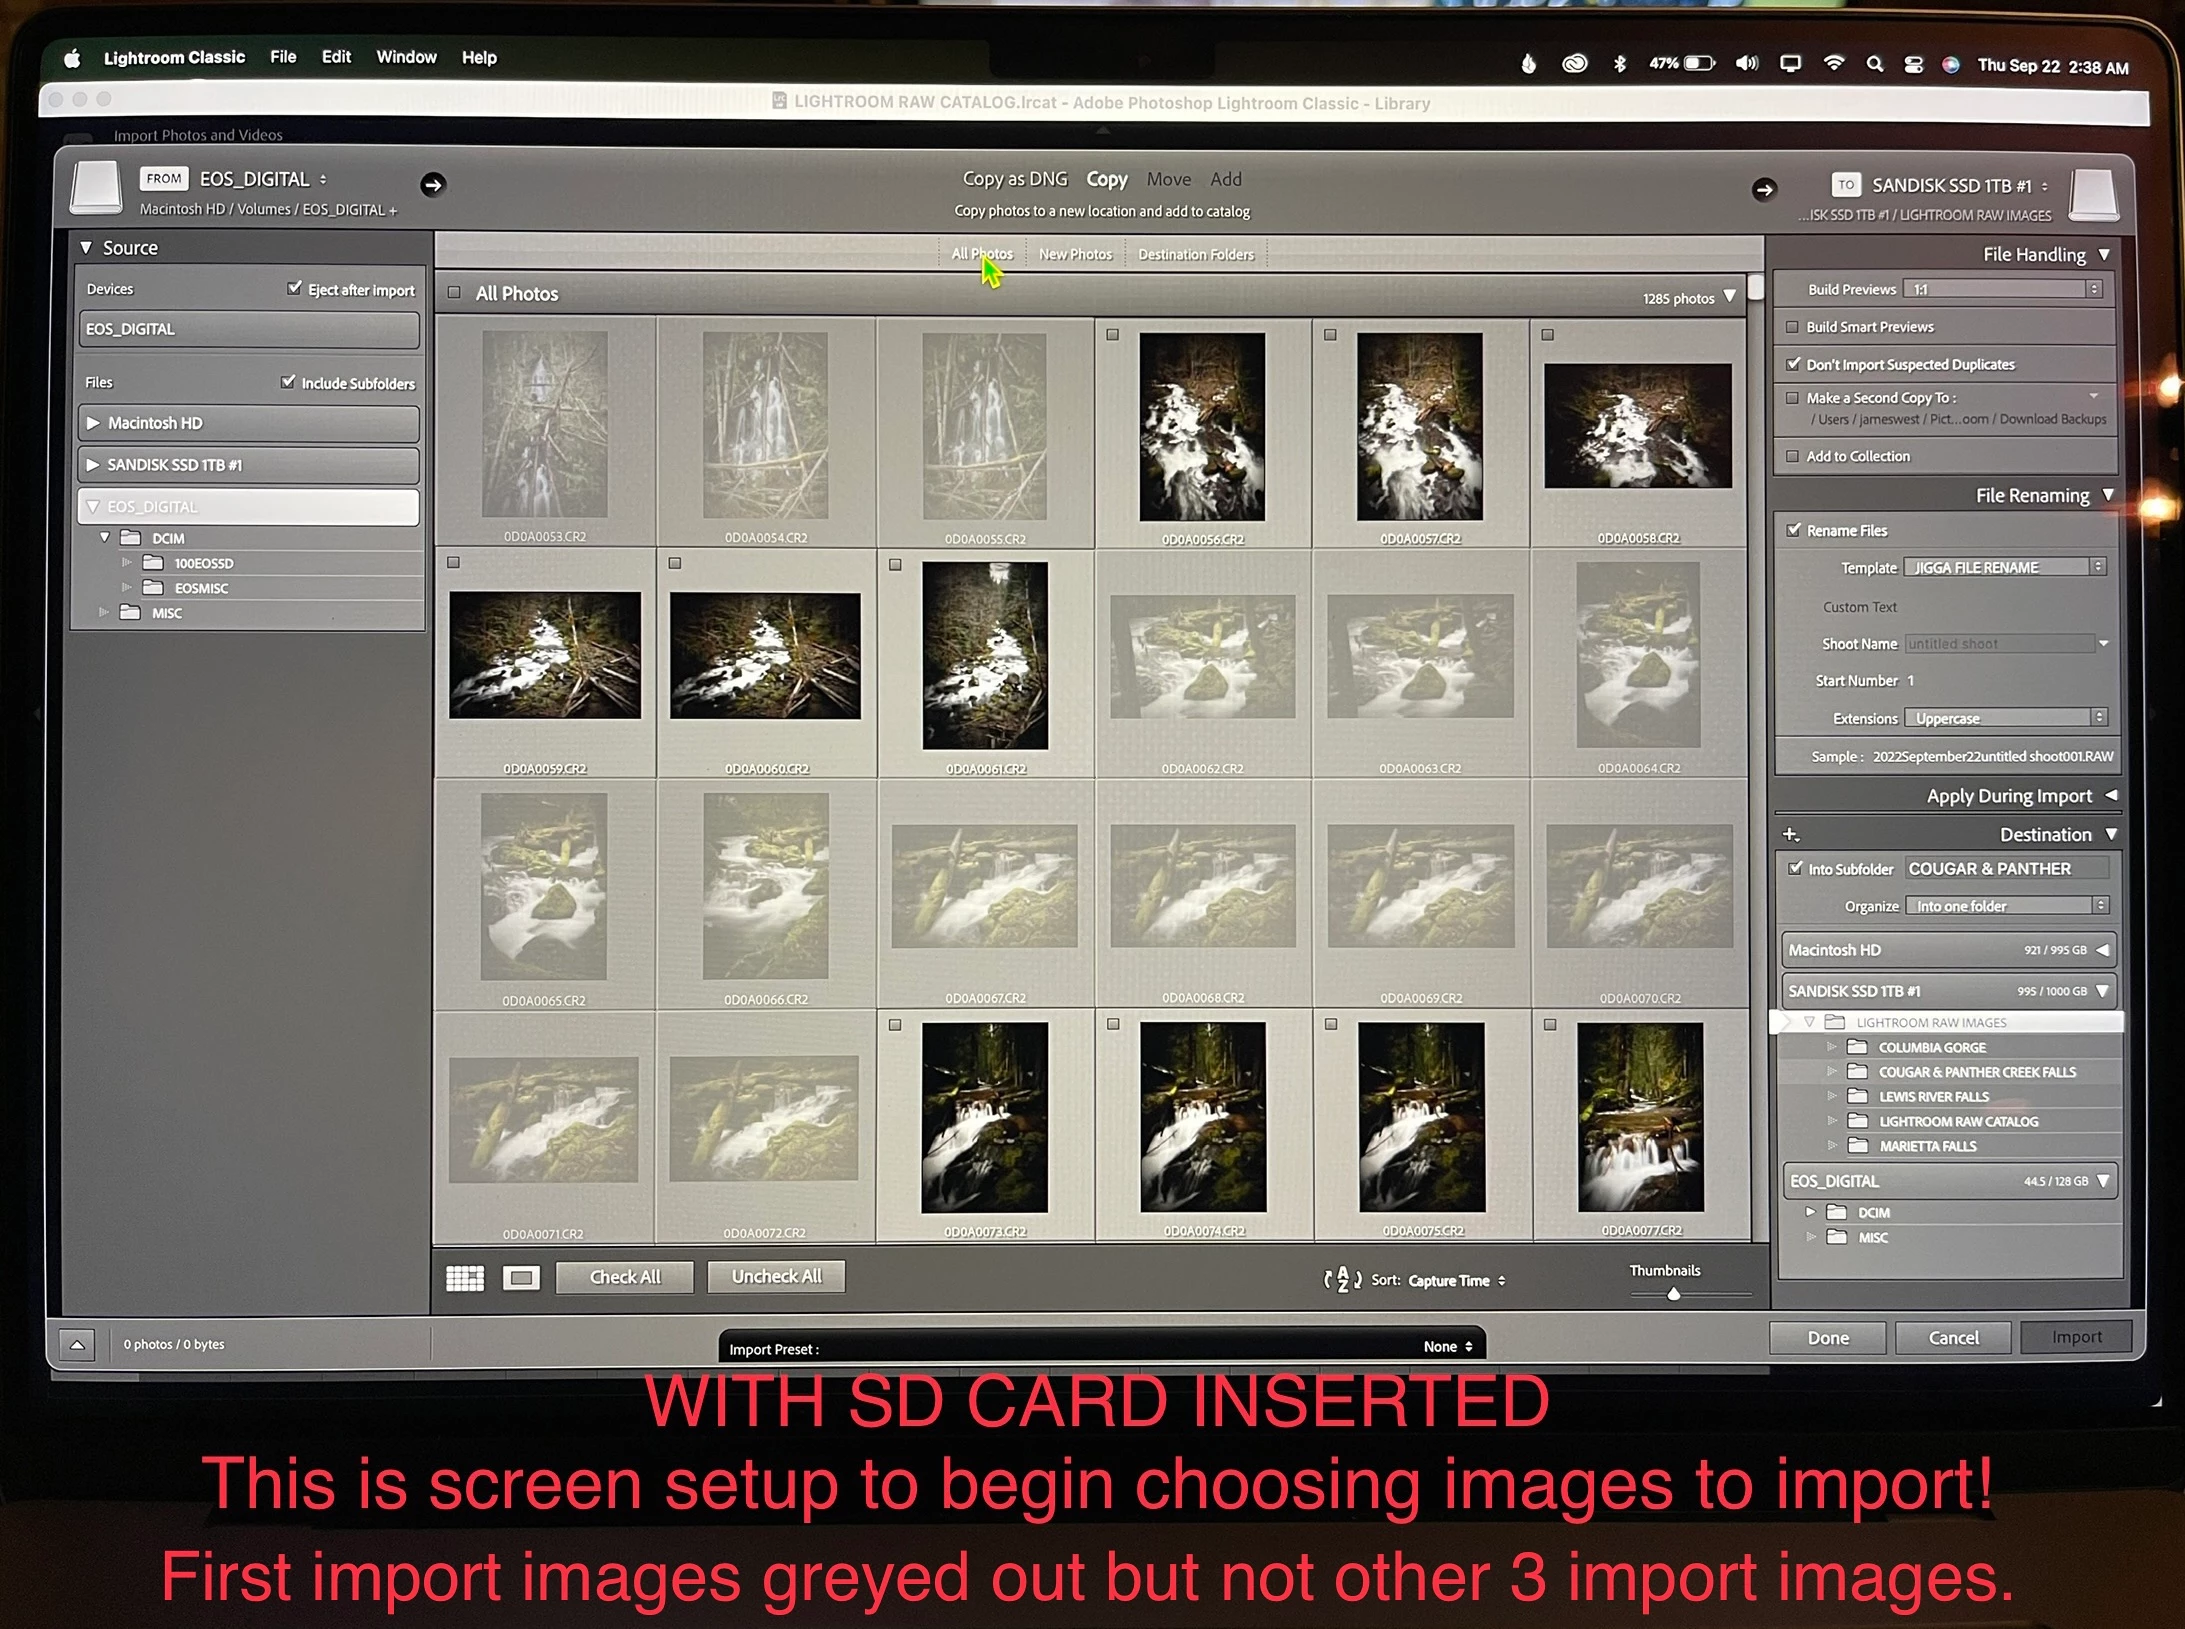This screenshot has width=2185, height=1629.
Task: Disable Don't Import Suspected Duplicates
Action: (1793, 364)
